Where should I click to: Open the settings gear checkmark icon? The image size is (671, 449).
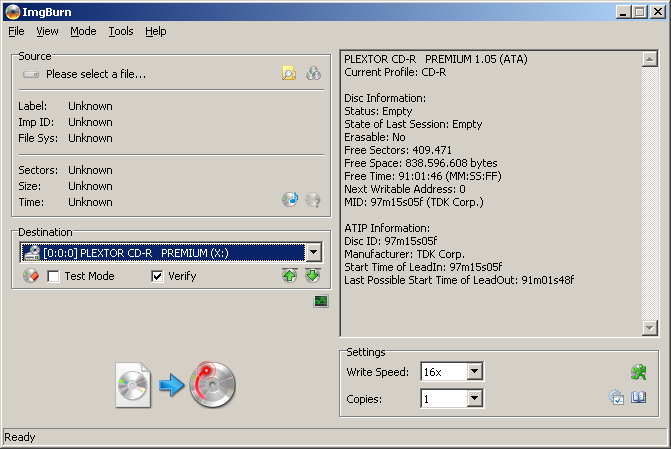616,398
